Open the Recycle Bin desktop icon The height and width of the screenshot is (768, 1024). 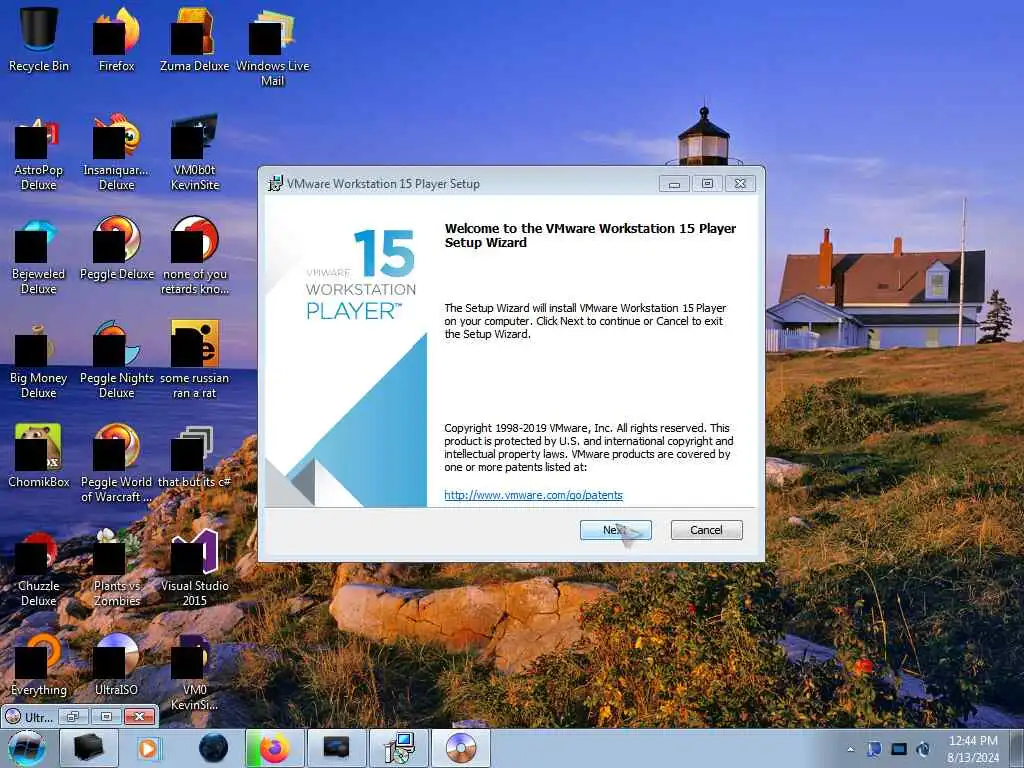point(39,39)
